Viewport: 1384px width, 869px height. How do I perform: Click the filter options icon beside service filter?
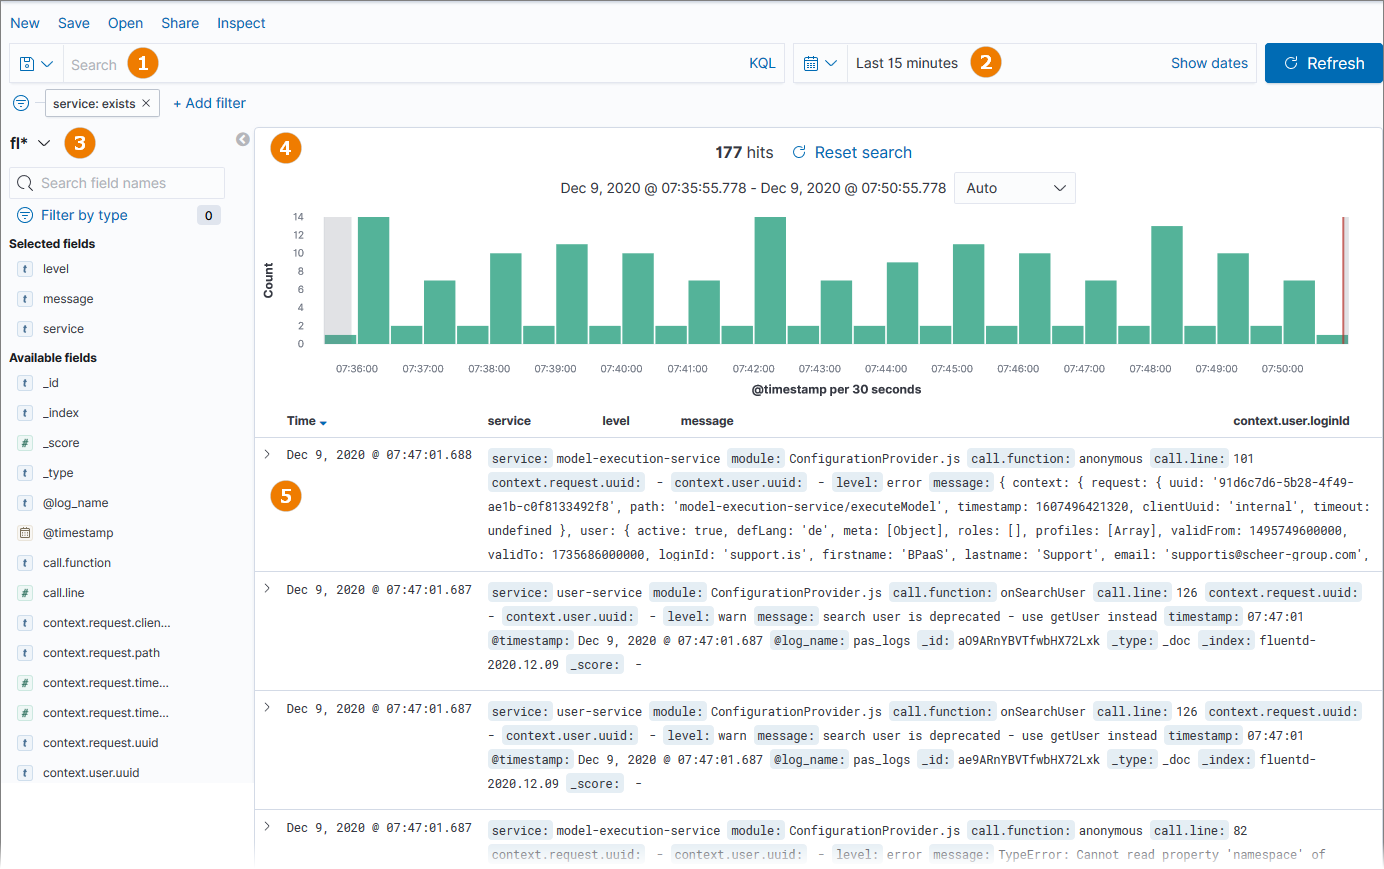[x=21, y=103]
